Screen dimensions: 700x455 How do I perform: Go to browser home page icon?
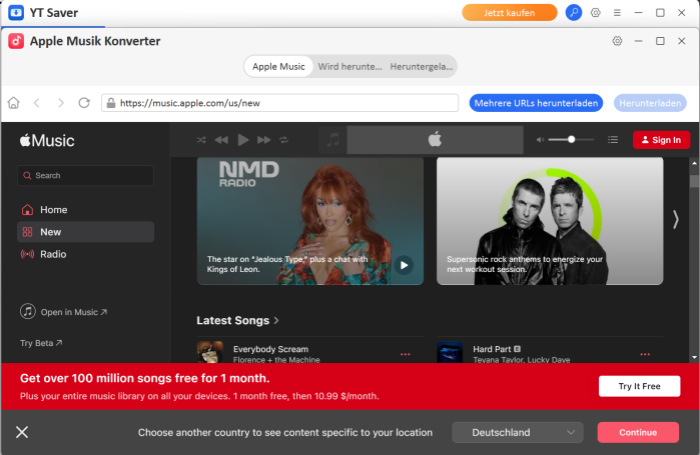14,103
